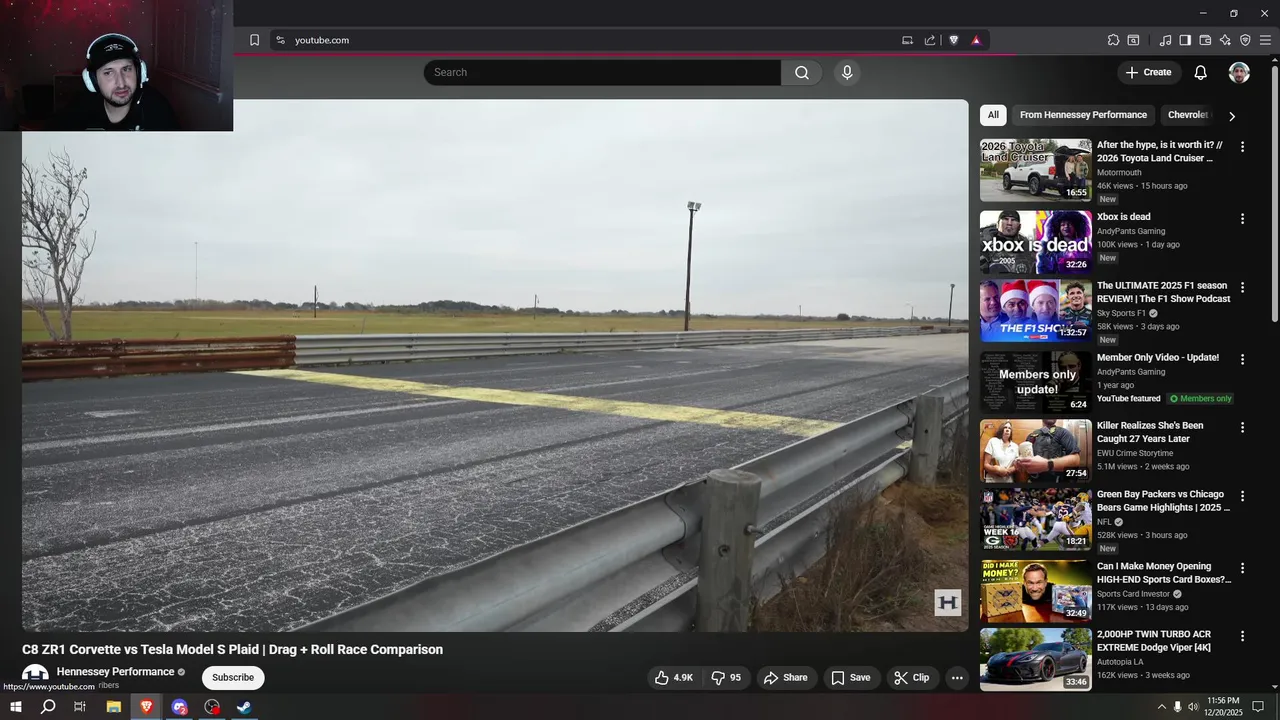1280x720 pixels.
Task: Open YouTube notifications bell
Action: tap(1201, 72)
